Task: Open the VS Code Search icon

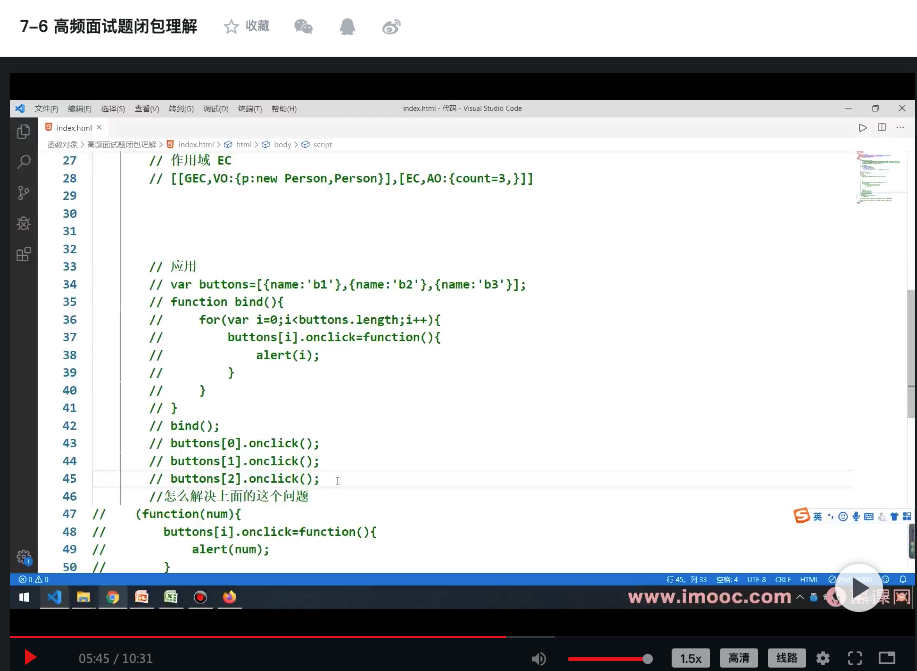Action: click(23, 162)
